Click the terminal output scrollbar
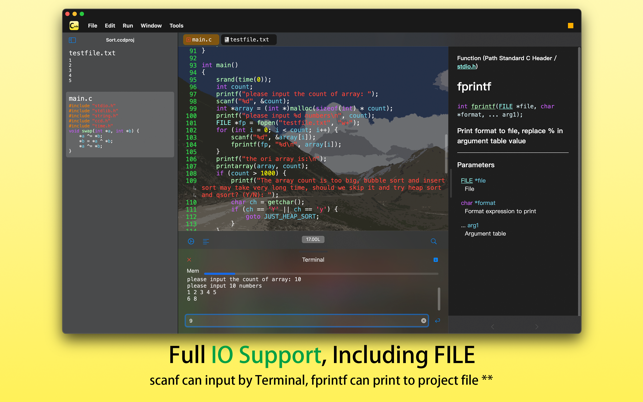643x402 pixels. [439, 299]
